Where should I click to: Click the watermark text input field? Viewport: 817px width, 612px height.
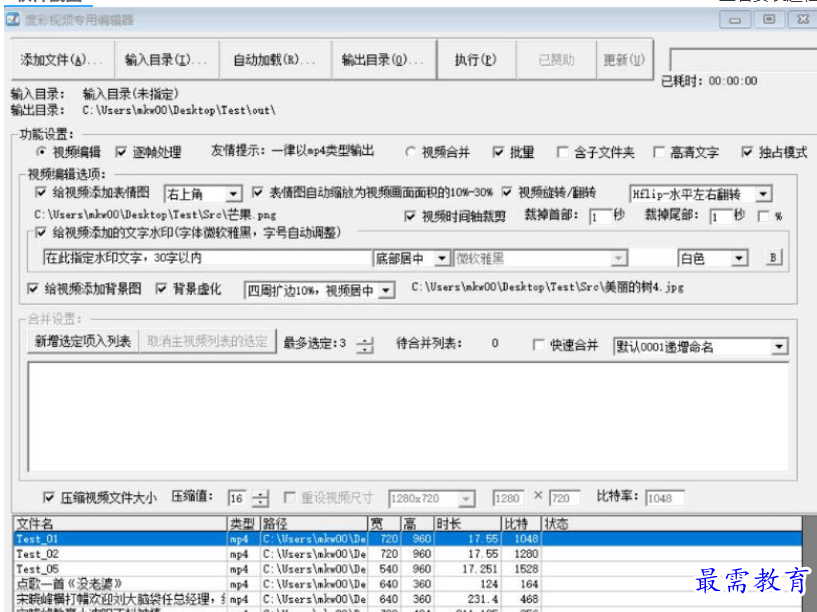[x=207, y=258]
